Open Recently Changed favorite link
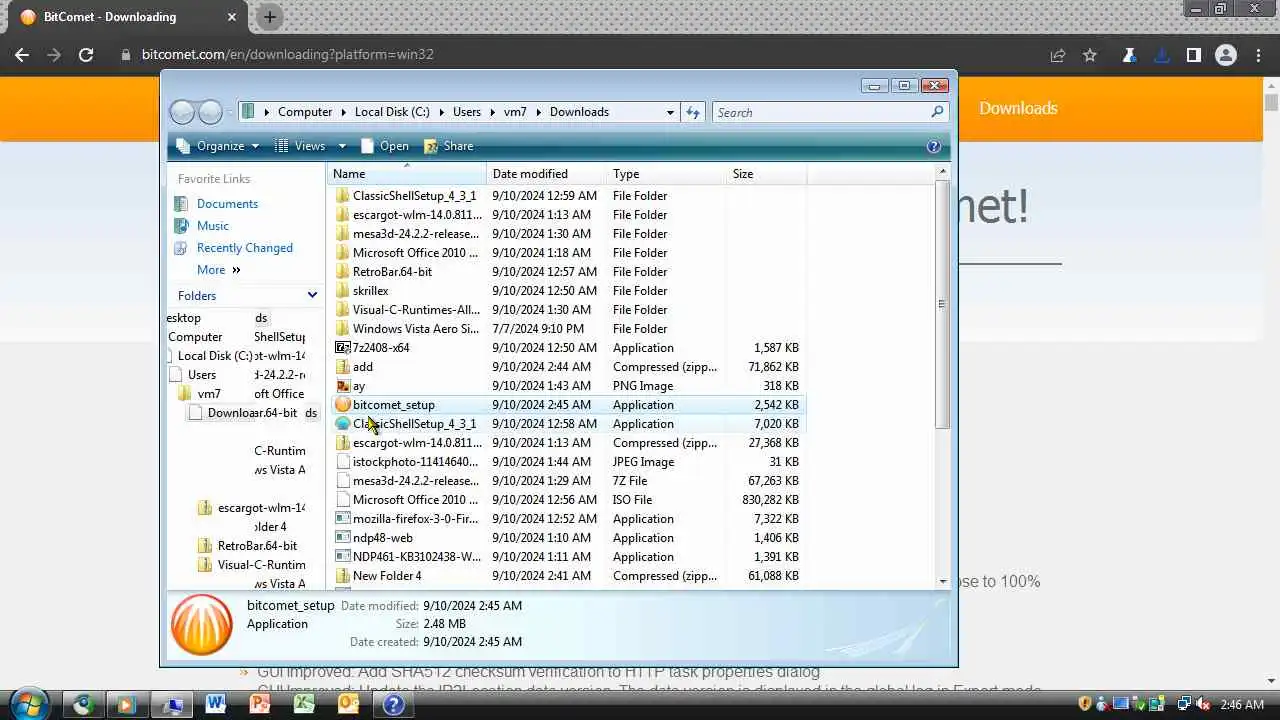This screenshot has width=1280, height=720. (x=245, y=248)
